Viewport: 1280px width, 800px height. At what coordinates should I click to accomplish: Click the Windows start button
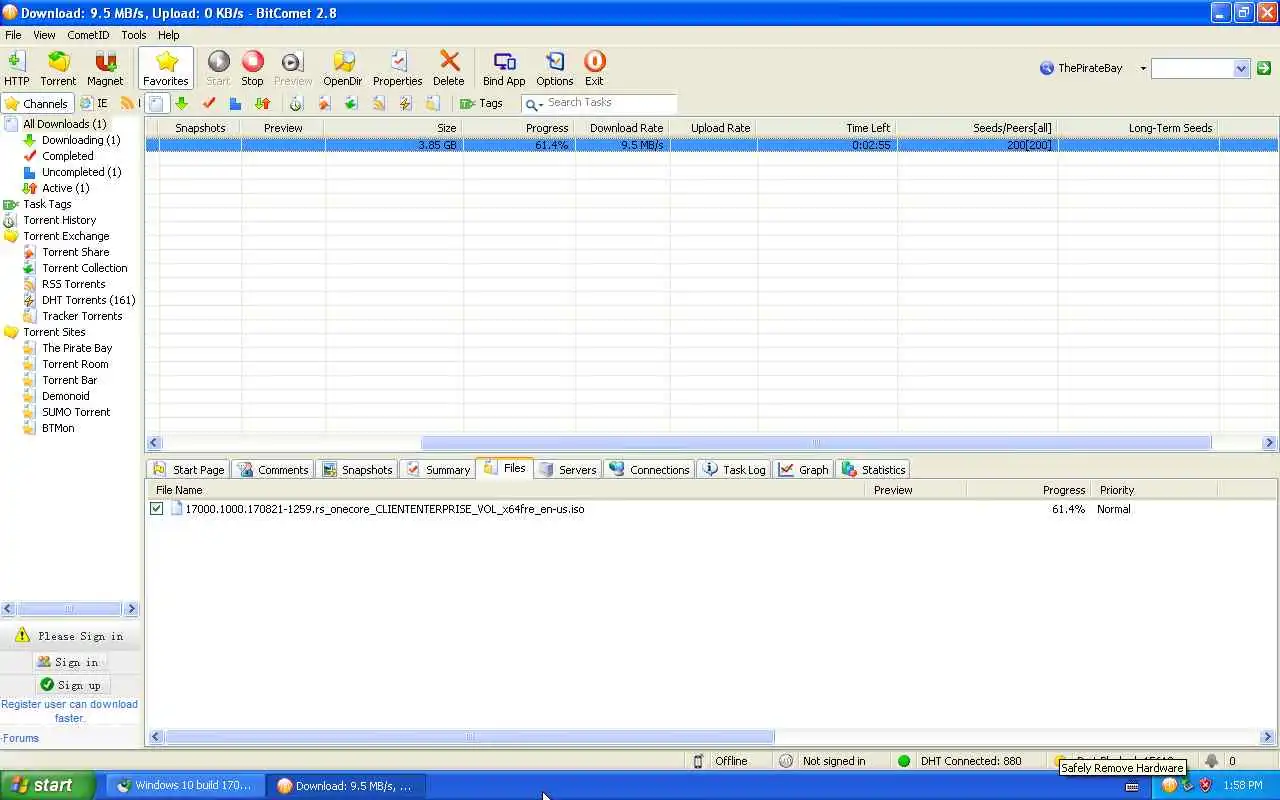tap(47, 786)
